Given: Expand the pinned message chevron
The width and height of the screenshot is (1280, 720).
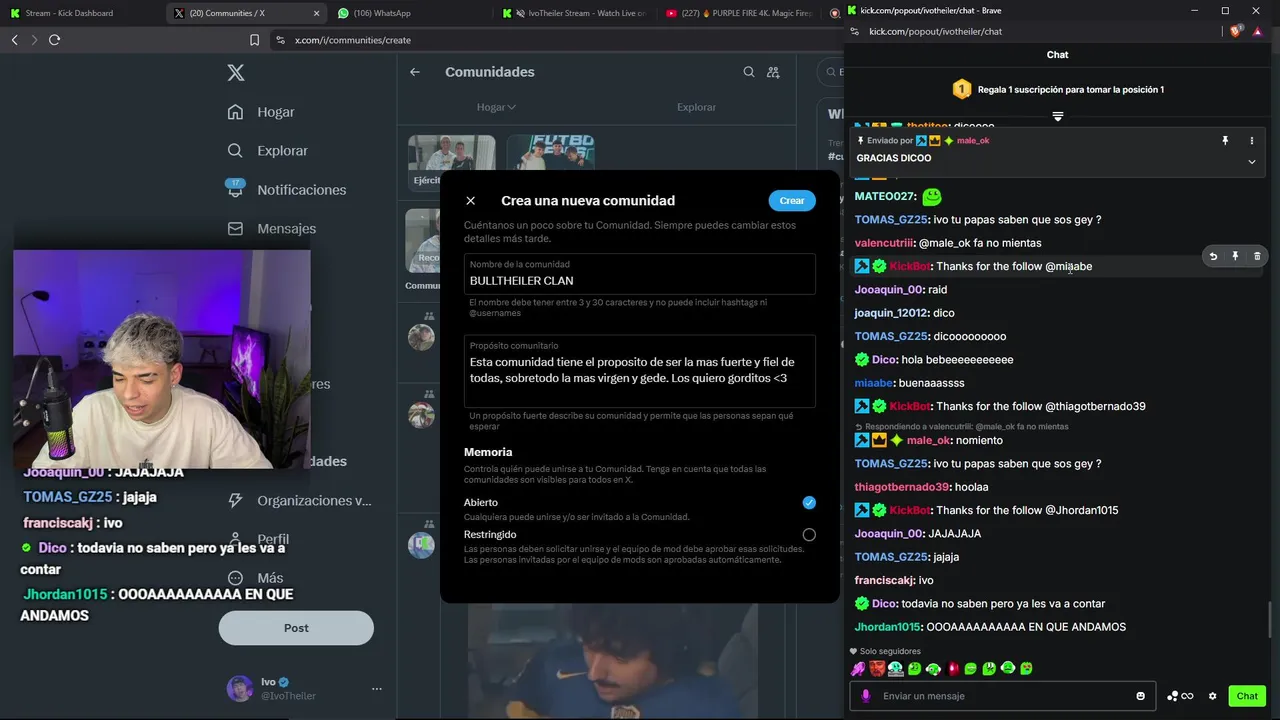Looking at the screenshot, I should pyautogui.click(x=1252, y=162).
